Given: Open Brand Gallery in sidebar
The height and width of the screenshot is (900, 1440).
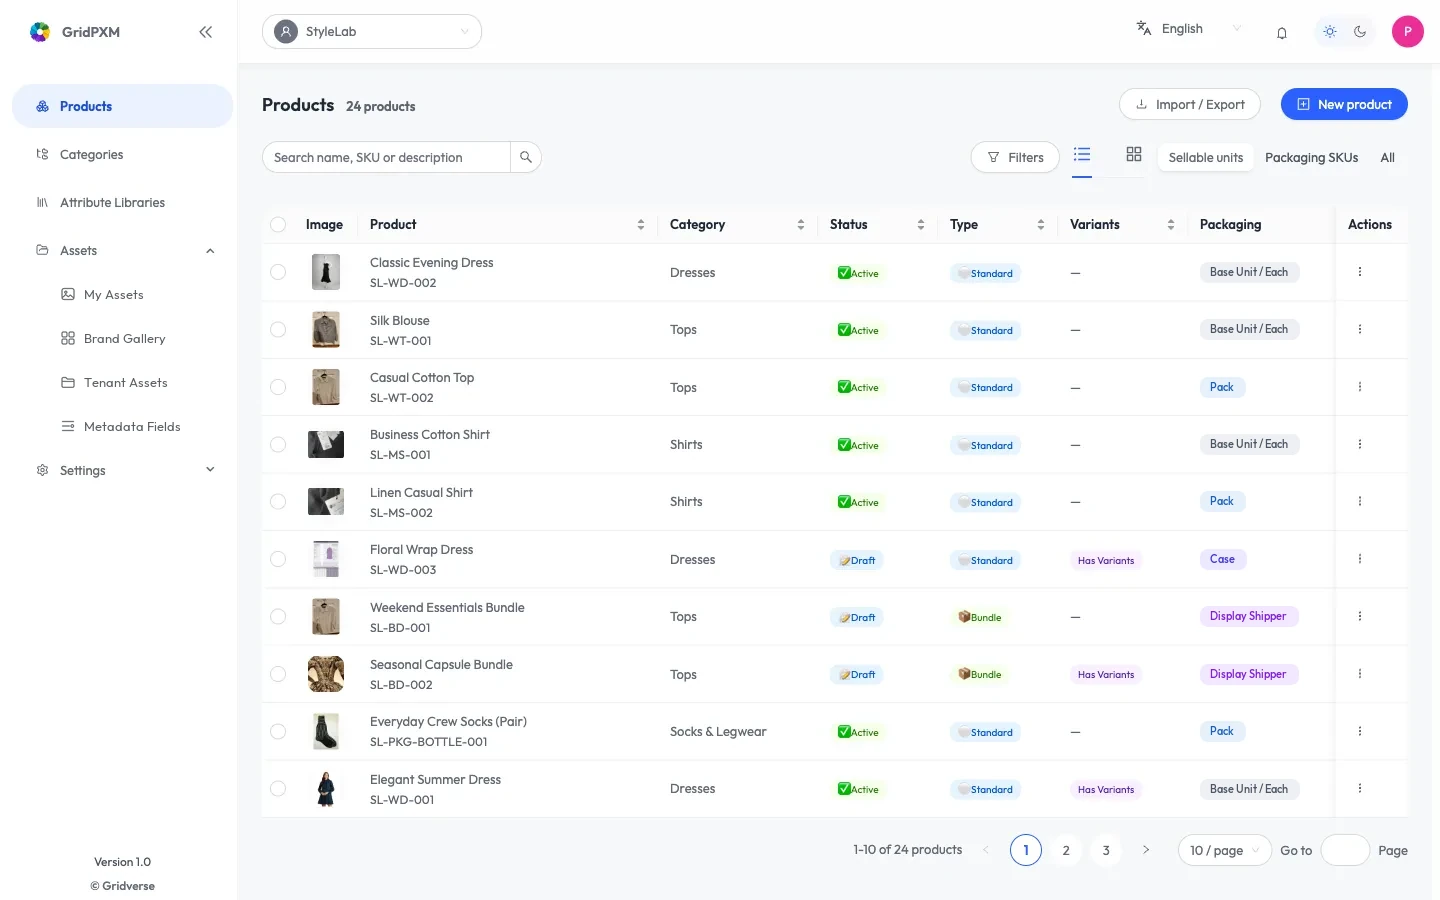Looking at the screenshot, I should pos(124,339).
